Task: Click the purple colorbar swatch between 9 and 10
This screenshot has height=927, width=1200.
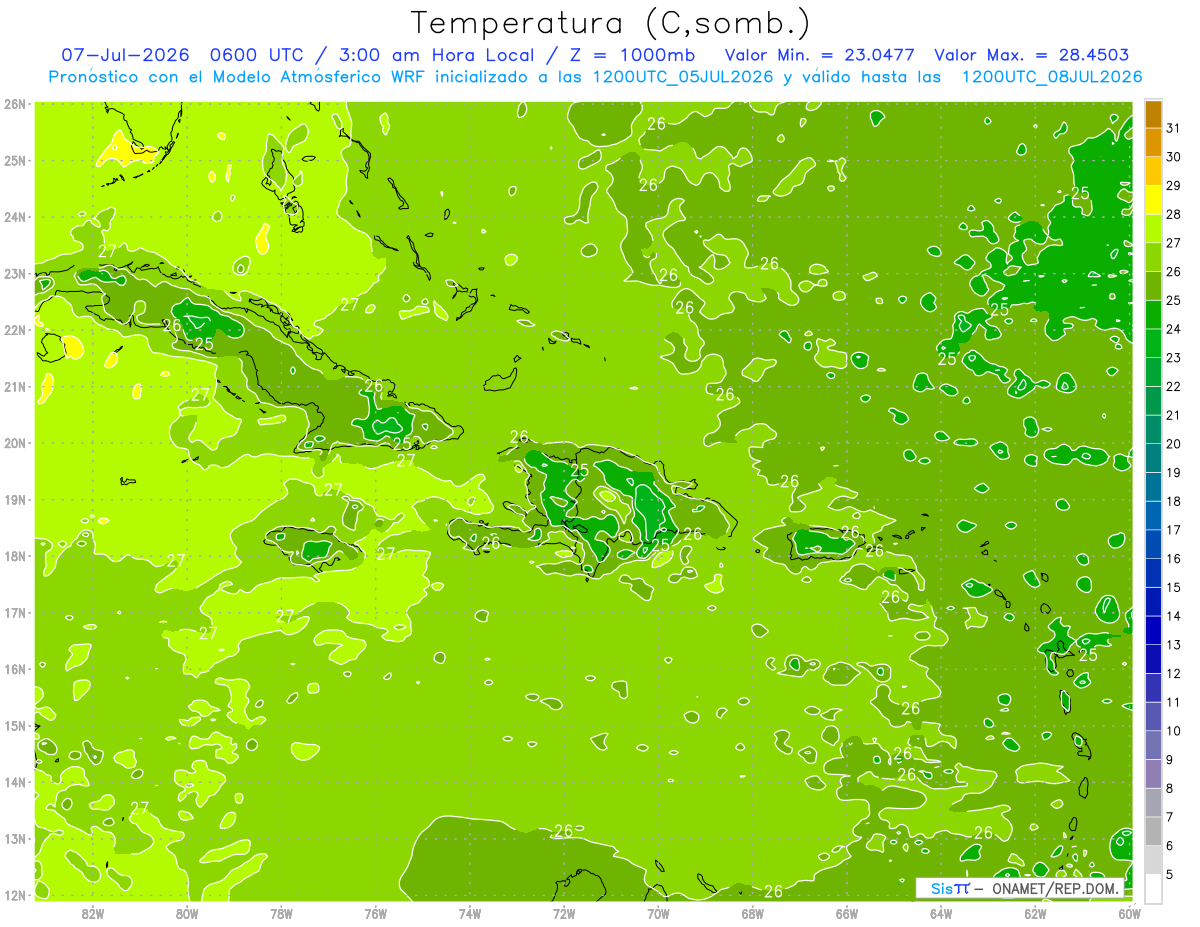Action: pos(1153,745)
